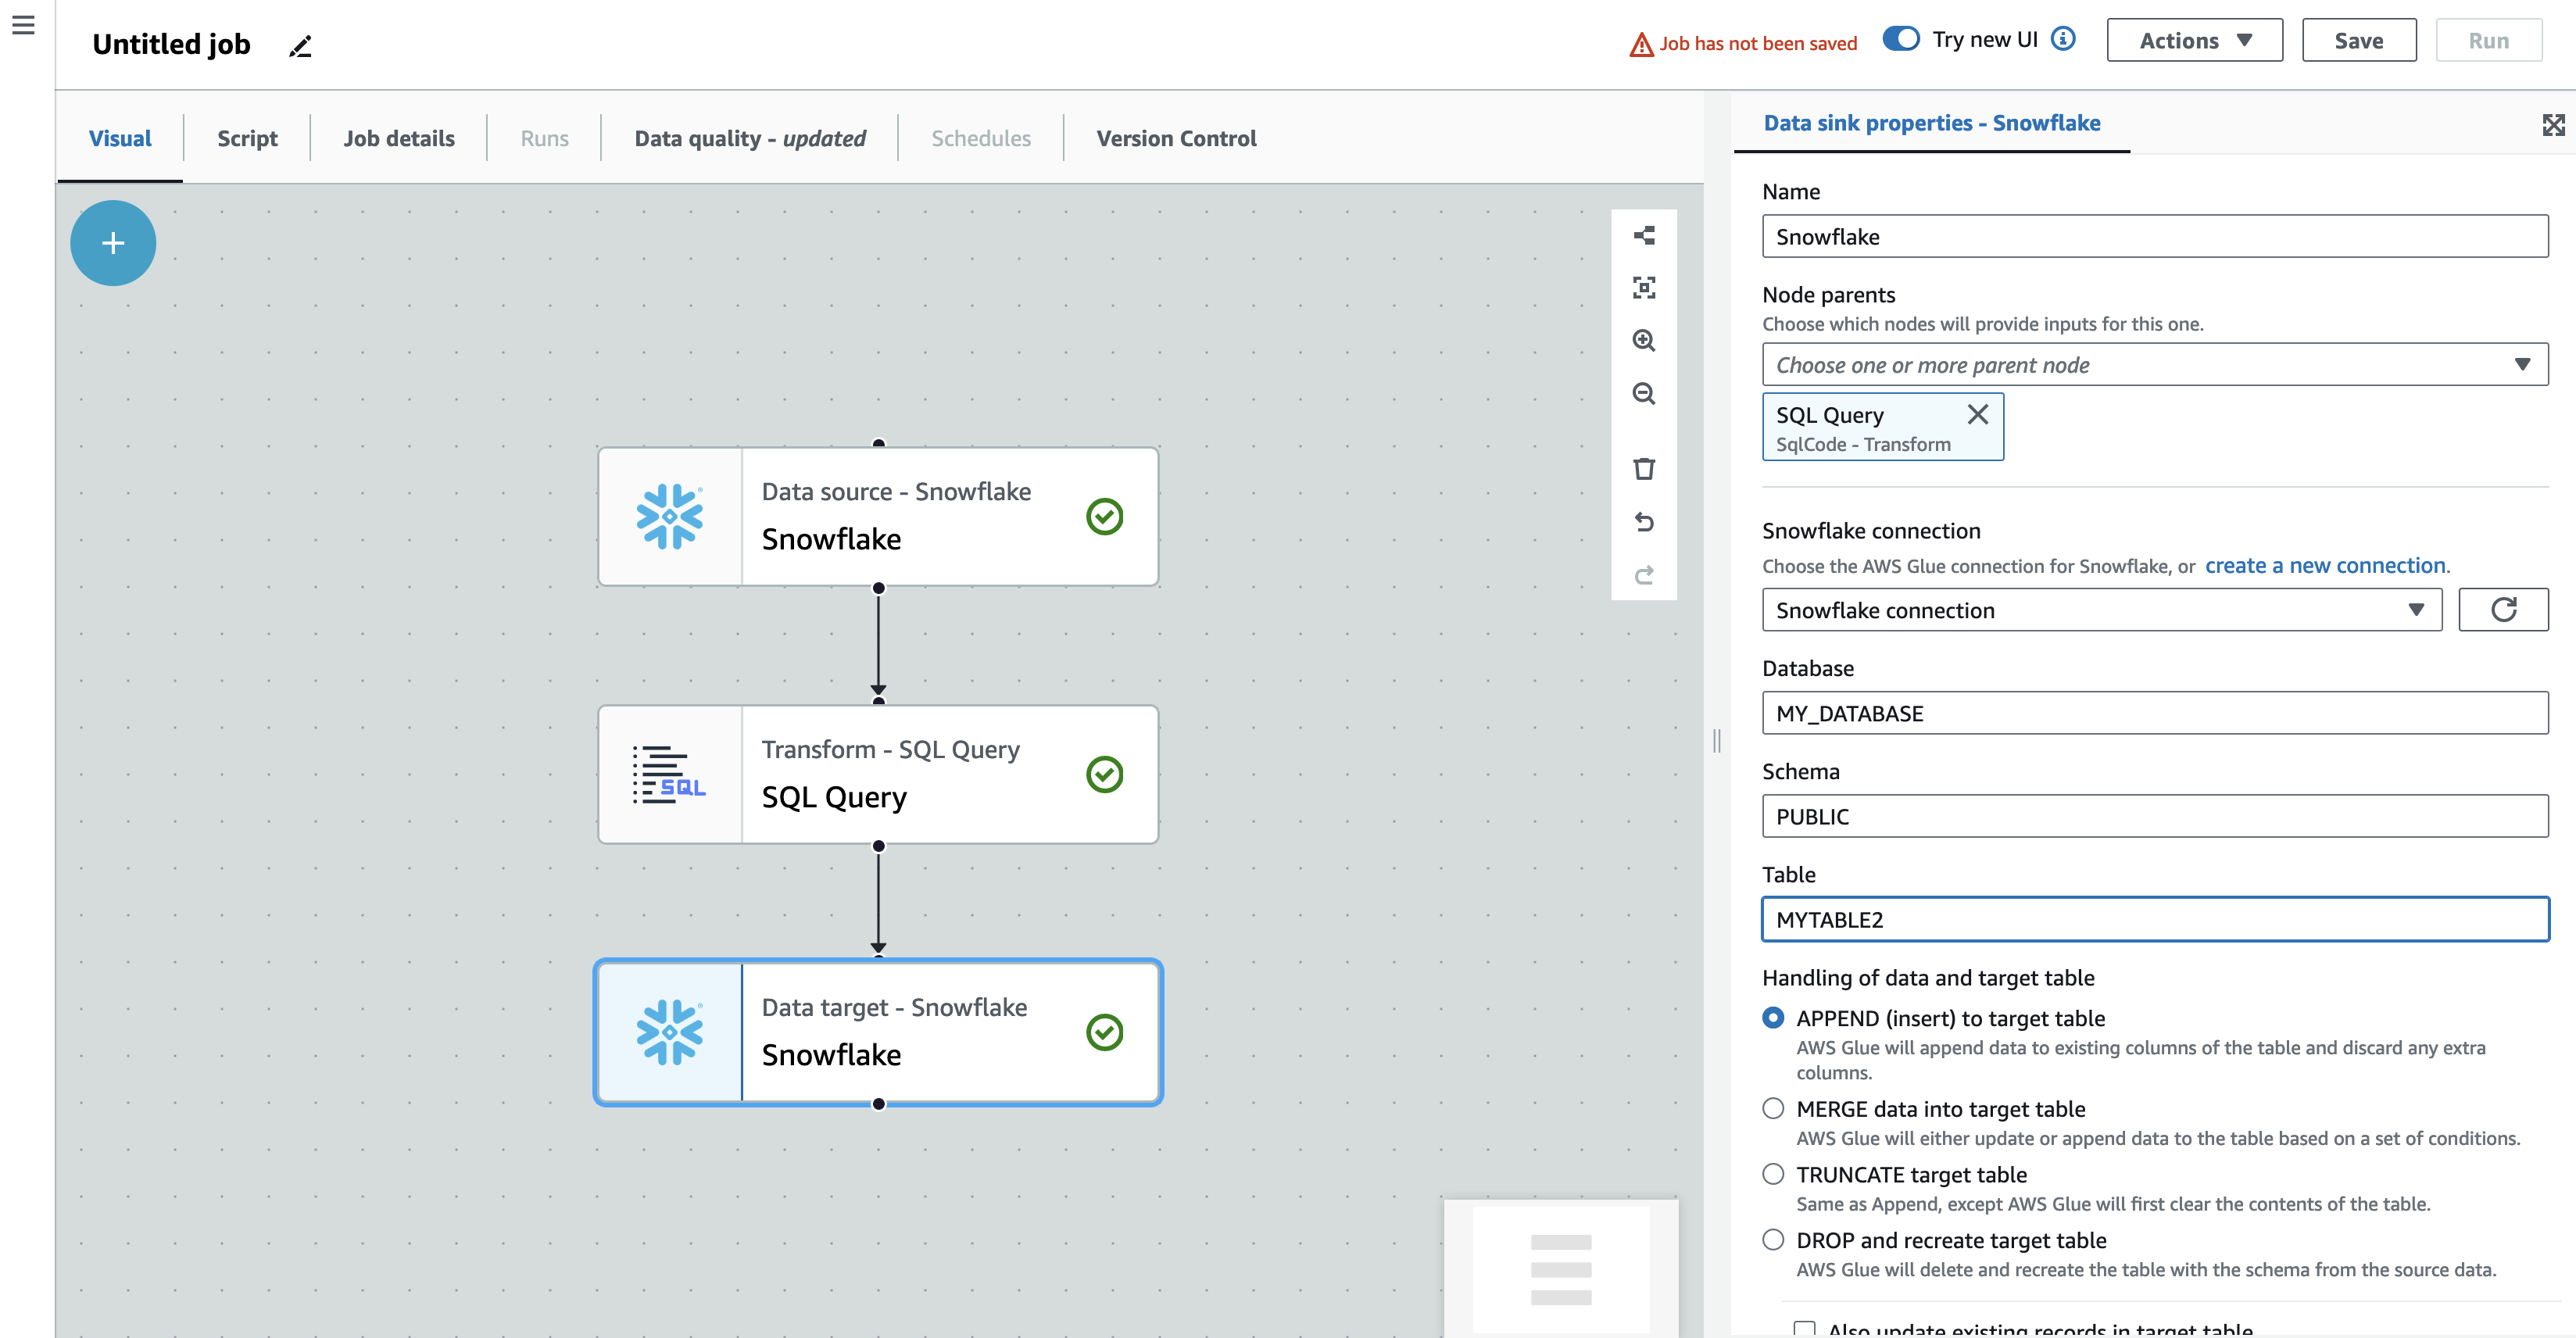Expand the Actions menu
Screen dimensions: 2576x1338
[x=2194, y=40]
